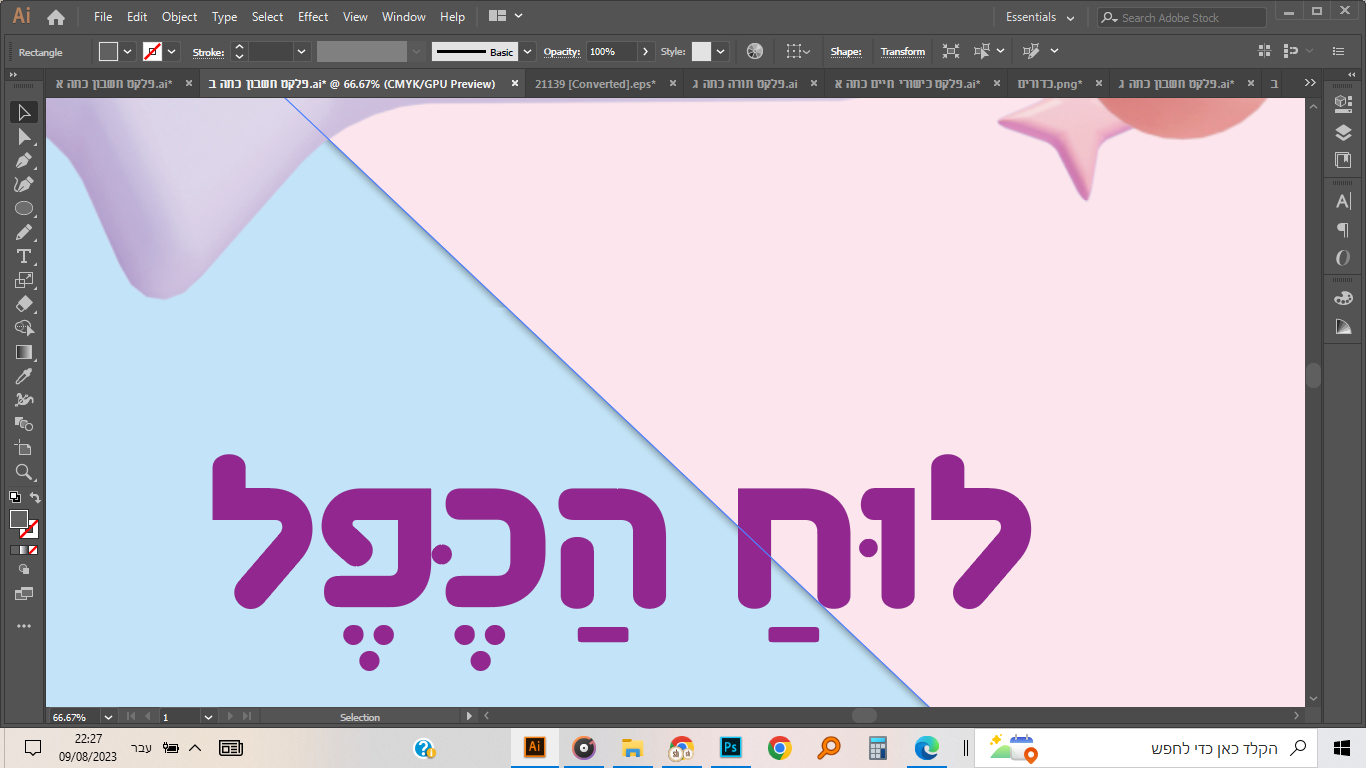
Task: Open the OpenType panel icon
Action: (1343, 258)
